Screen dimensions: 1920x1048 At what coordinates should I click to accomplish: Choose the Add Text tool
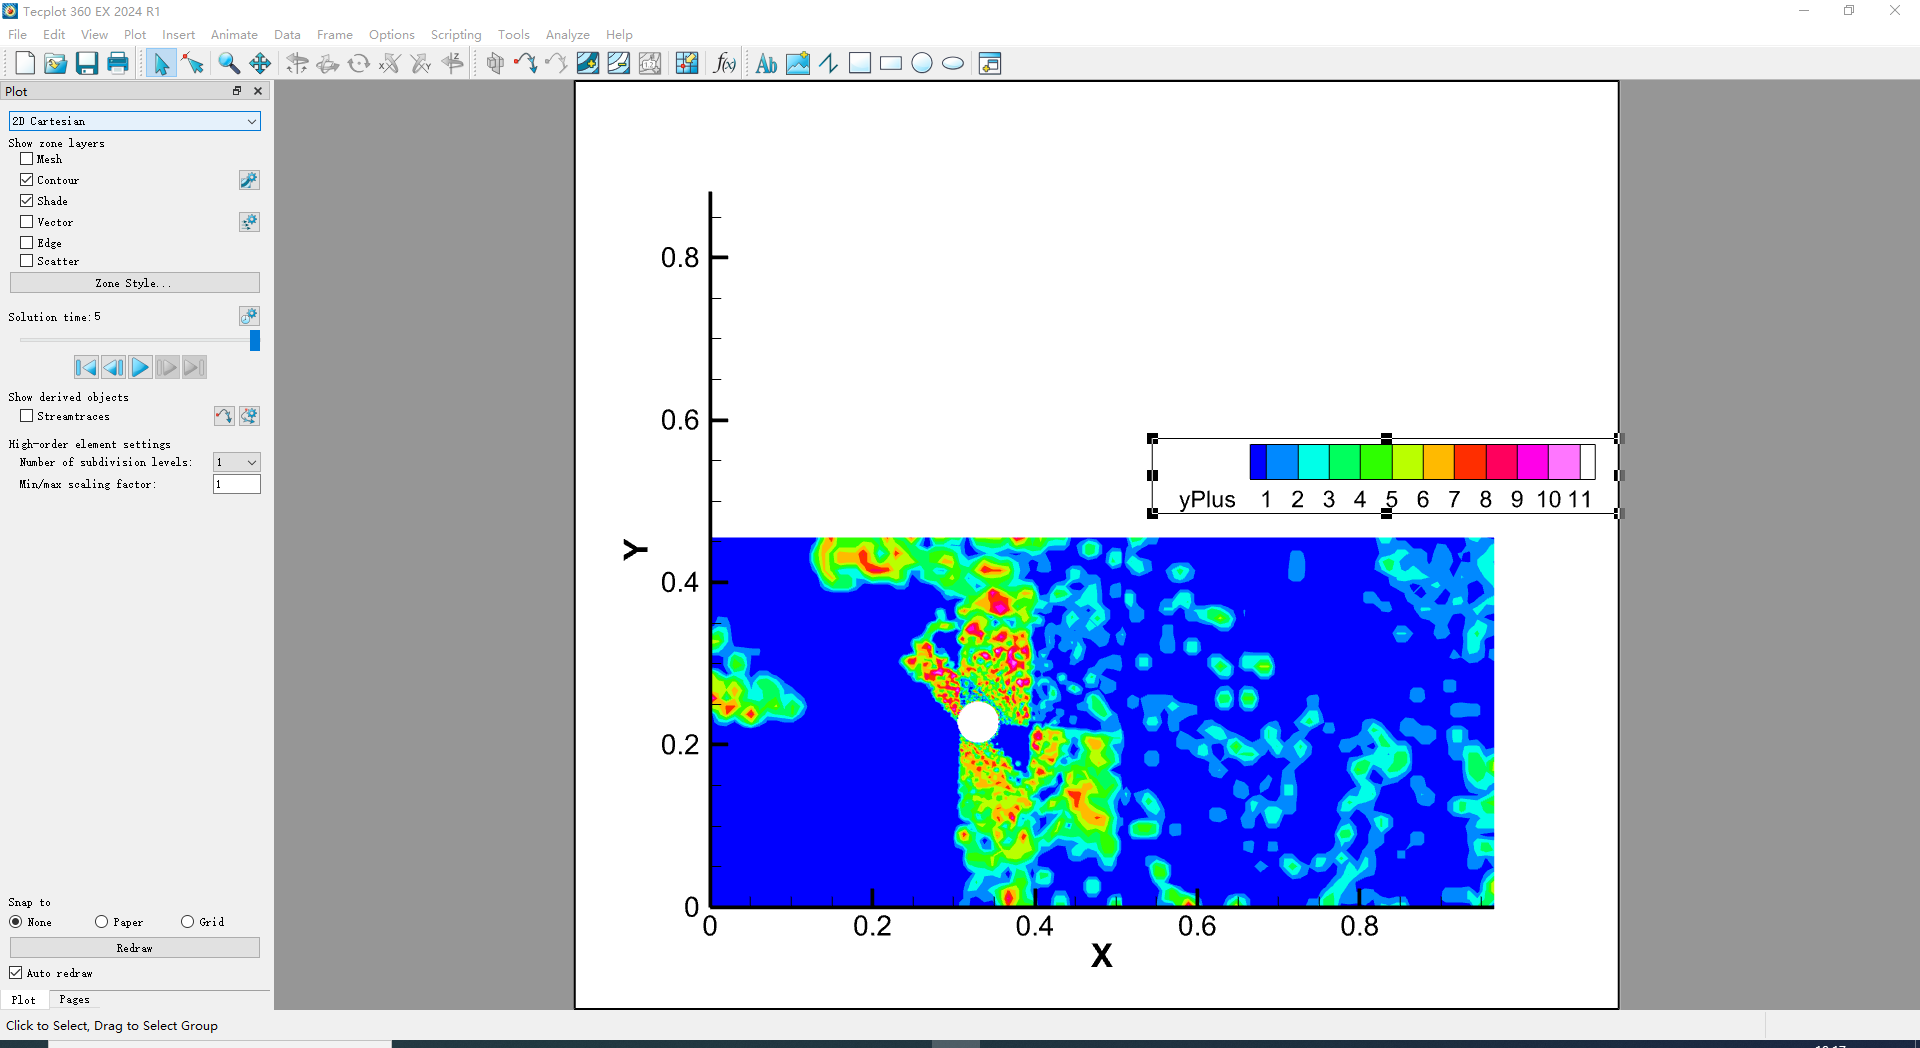click(x=766, y=64)
